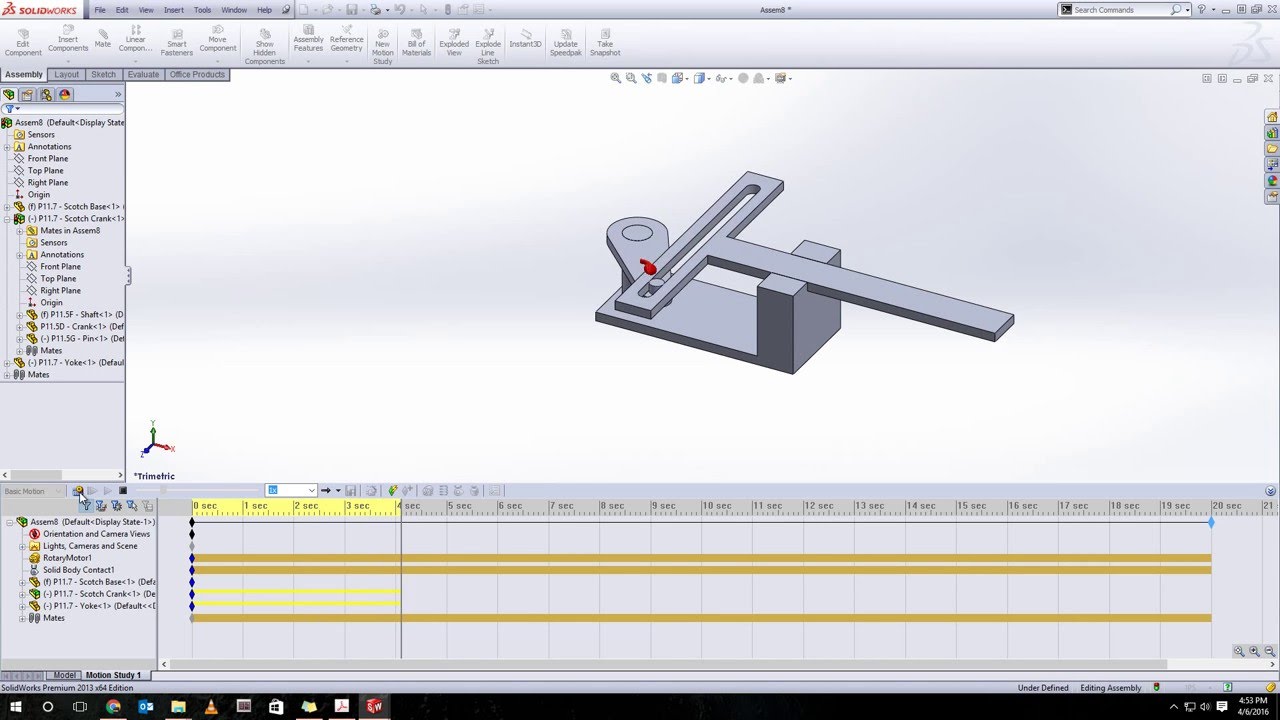The width and height of the screenshot is (1280, 720).
Task: Open Chrome from the taskbar
Action: pyautogui.click(x=113, y=707)
